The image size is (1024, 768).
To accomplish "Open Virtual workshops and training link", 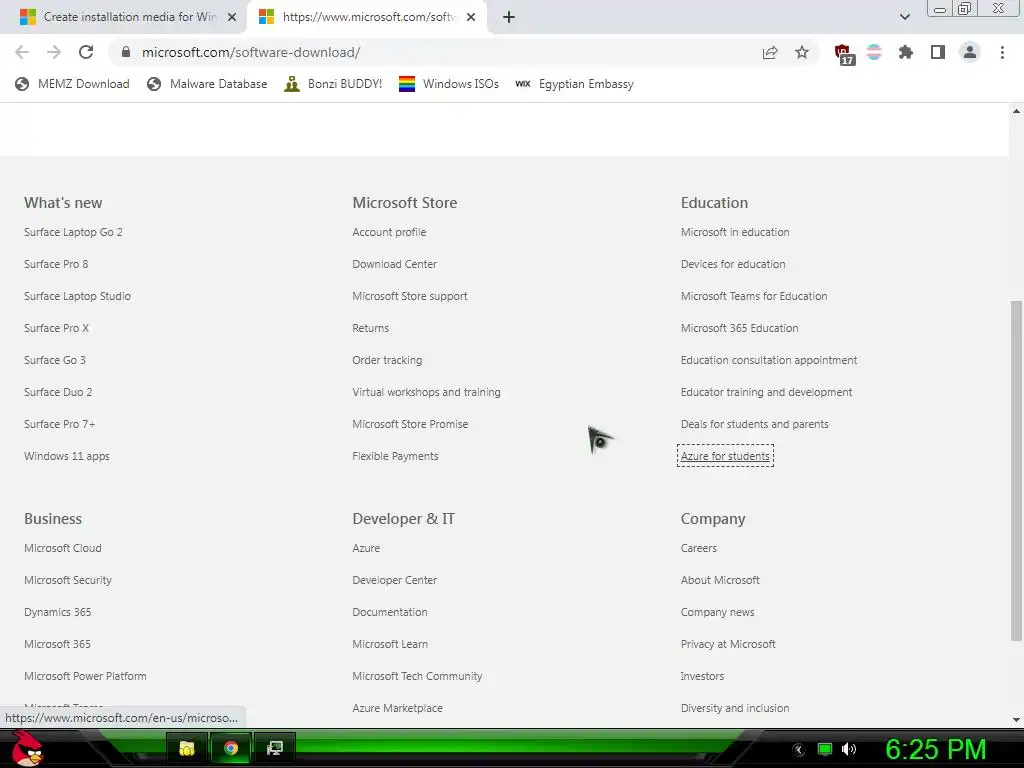I will pyautogui.click(x=426, y=392).
